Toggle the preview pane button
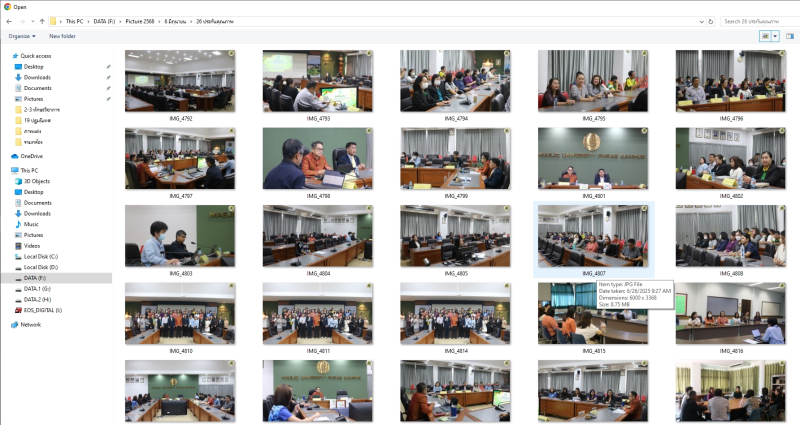800x425 pixels. point(788,36)
